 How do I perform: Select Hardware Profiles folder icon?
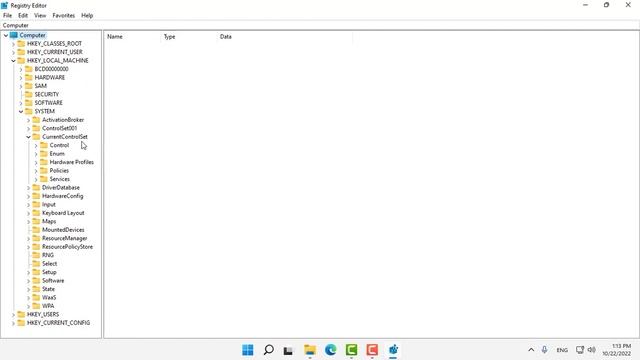pos(44,162)
